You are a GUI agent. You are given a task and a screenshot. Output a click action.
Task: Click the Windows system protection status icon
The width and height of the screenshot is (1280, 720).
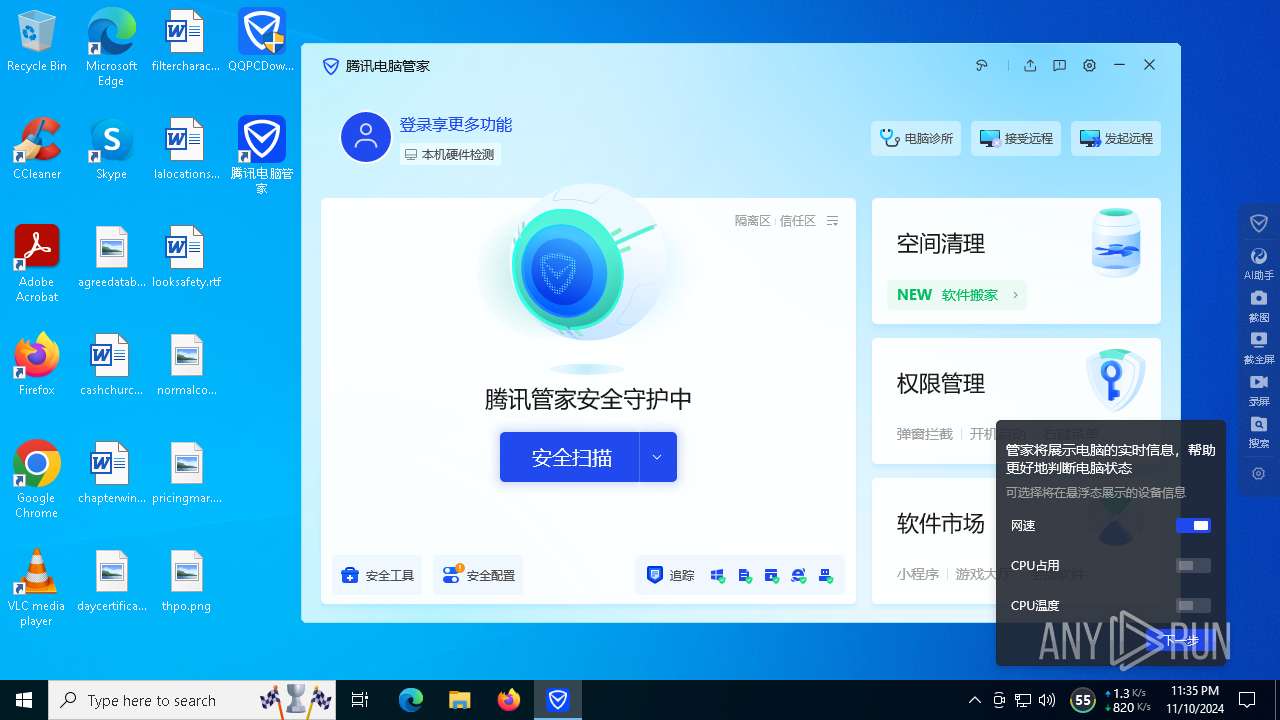coord(717,575)
